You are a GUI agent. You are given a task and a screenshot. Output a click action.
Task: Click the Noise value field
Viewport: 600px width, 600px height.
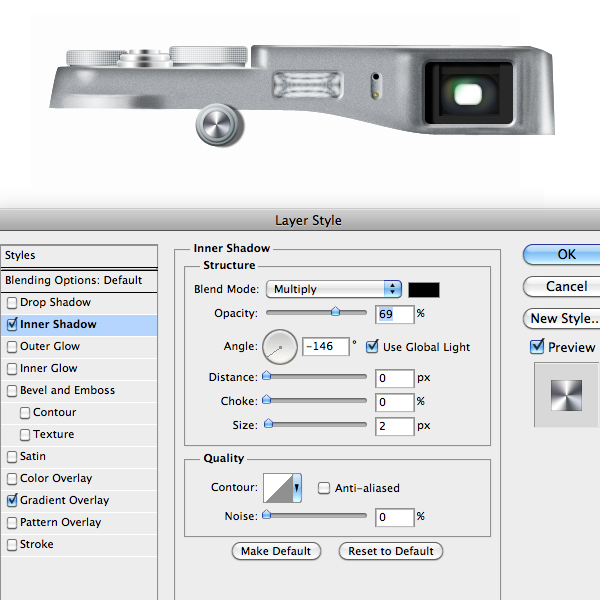tap(395, 517)
